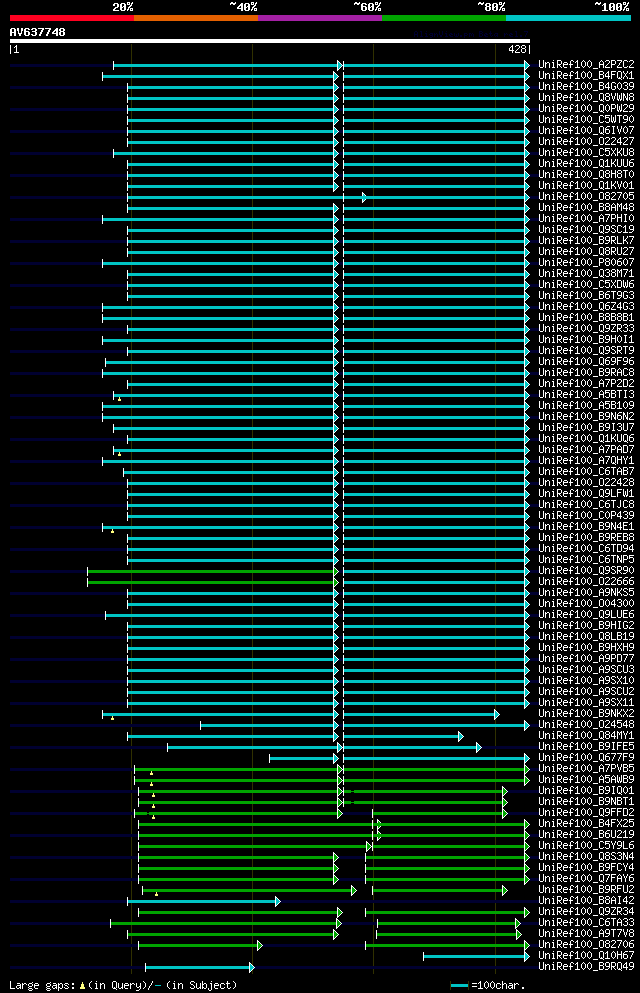
Task: Select hit label UniRef100_A7PVB5
Action: coord(586,769)
